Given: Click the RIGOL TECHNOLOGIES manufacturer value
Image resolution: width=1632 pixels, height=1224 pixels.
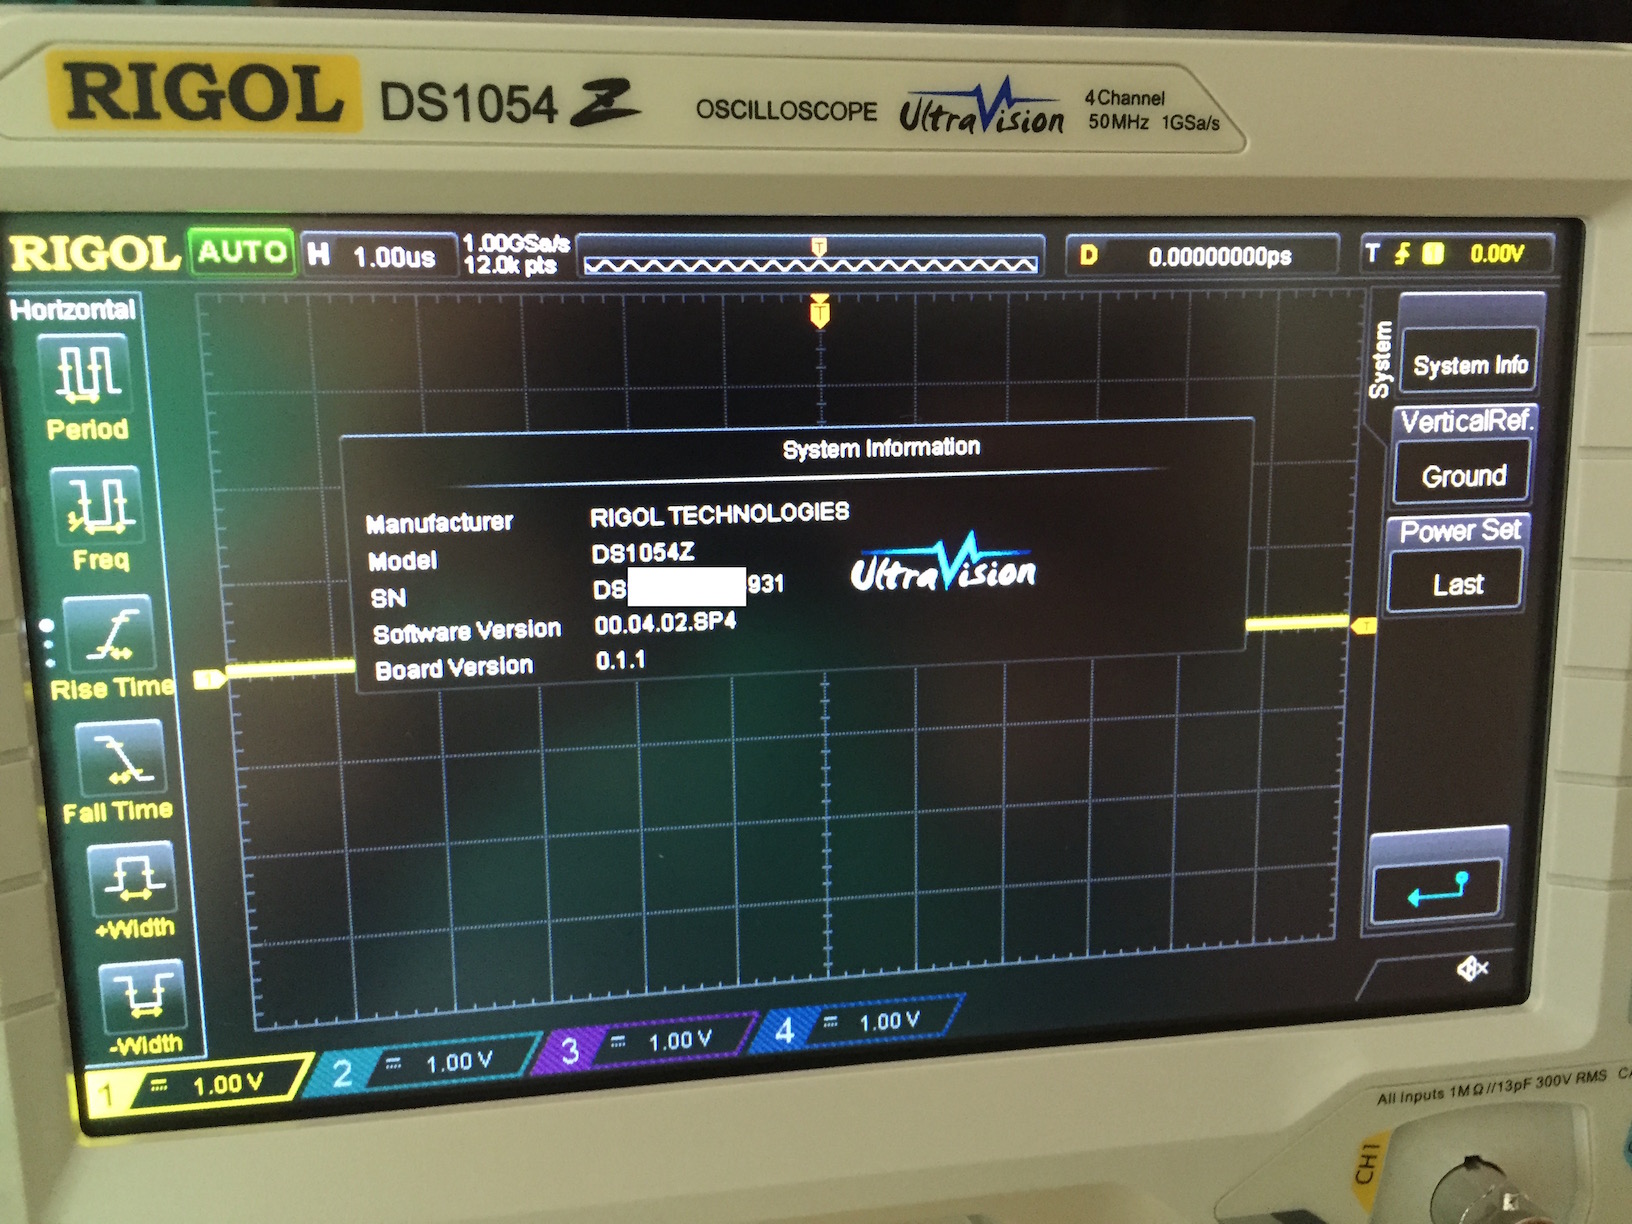Looking at the screenshot, I should tap(719, 514).
